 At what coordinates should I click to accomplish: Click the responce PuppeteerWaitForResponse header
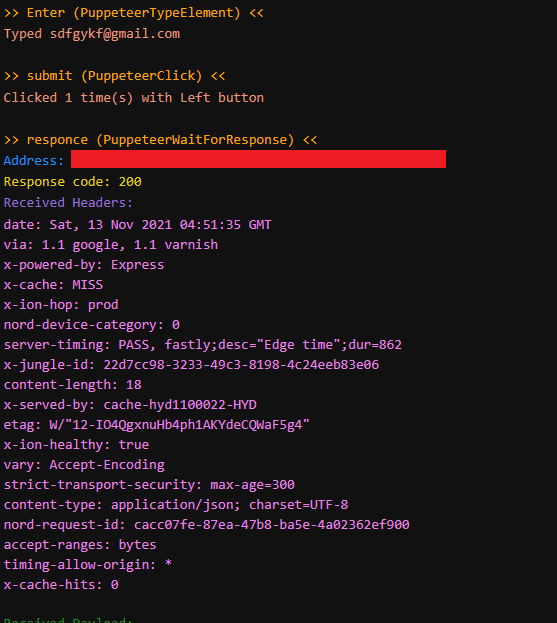(161, 140)
